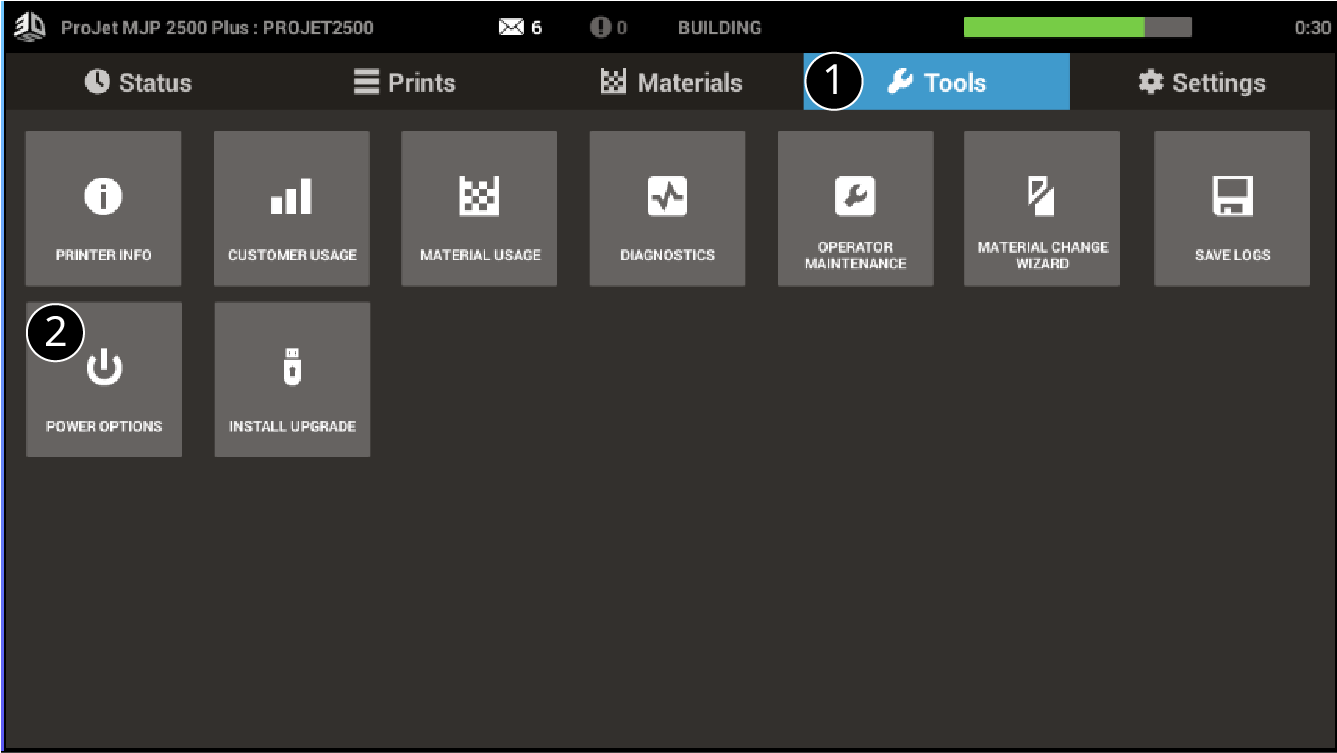The image size is (1337, 753).
Task: Click the BUILDING status text
Action: 719,28
